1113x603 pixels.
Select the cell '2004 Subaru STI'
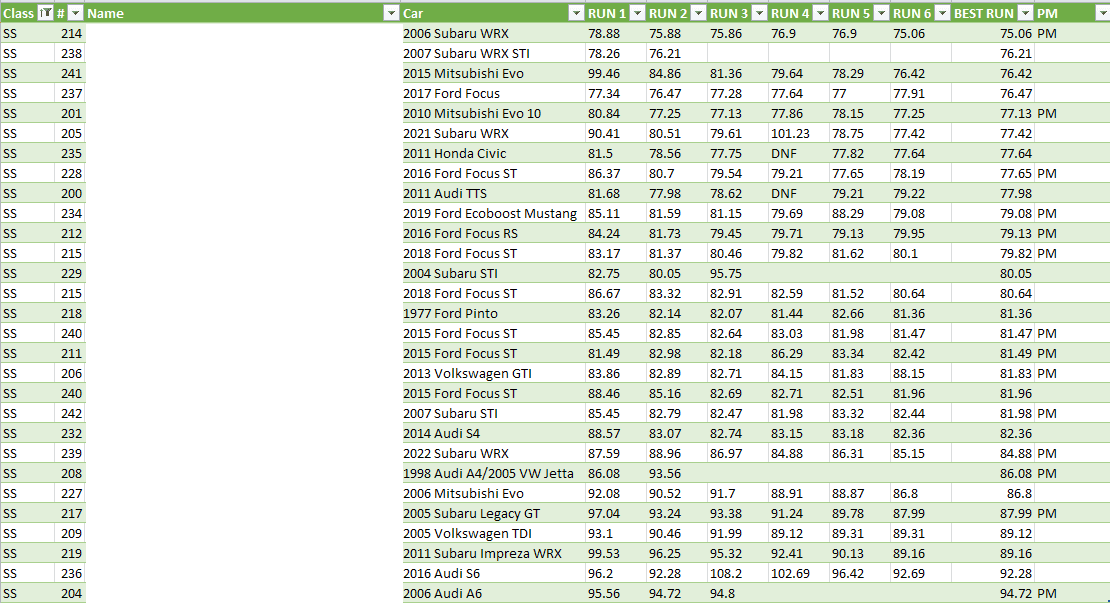point(493,273)
